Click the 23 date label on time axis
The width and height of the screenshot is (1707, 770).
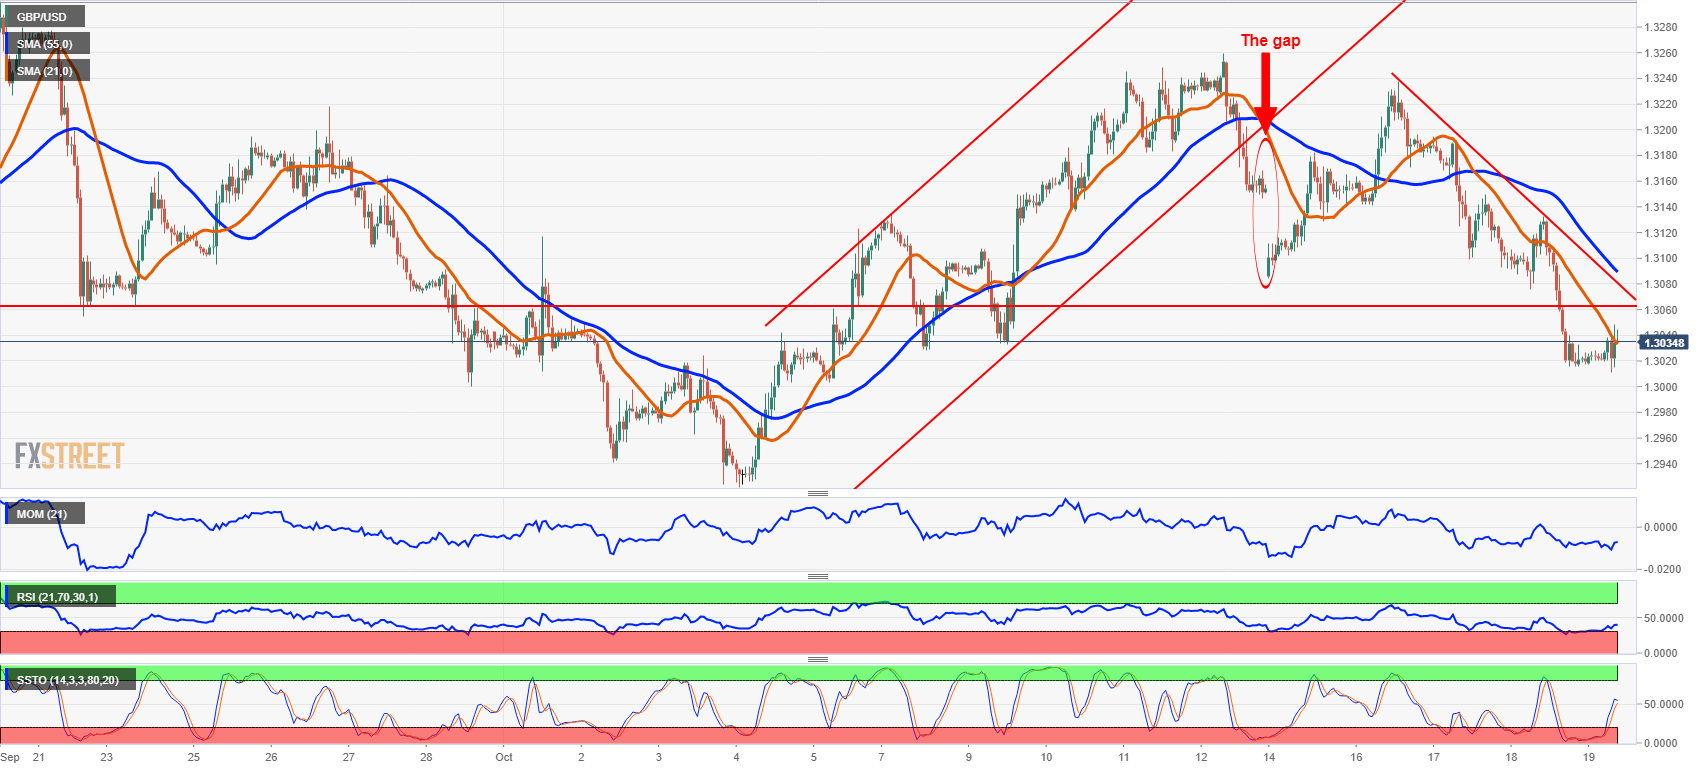106,757
